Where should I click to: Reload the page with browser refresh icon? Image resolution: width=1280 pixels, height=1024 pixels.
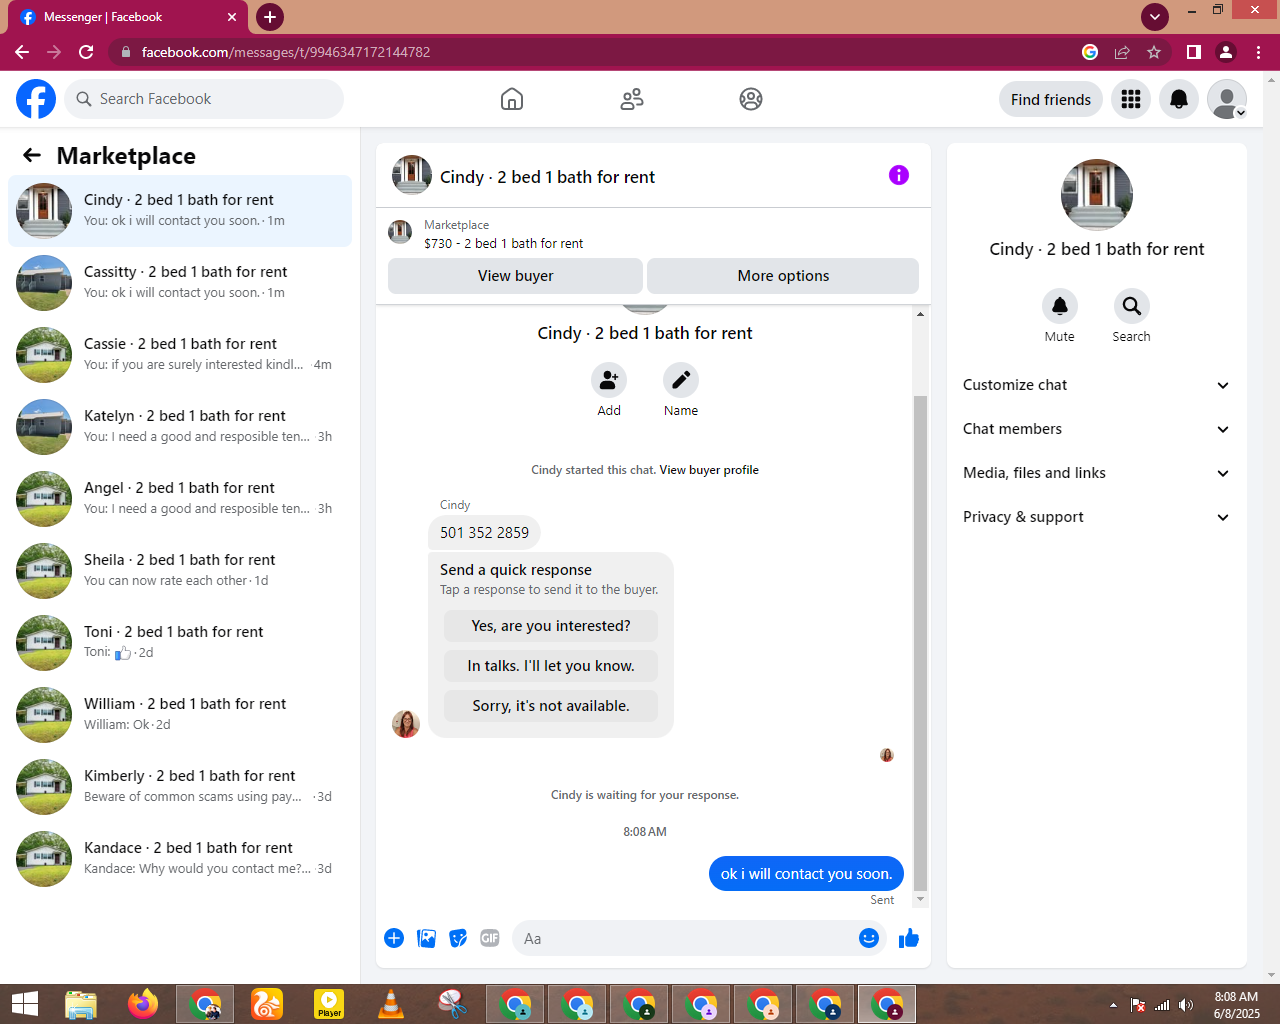(86, 52)
